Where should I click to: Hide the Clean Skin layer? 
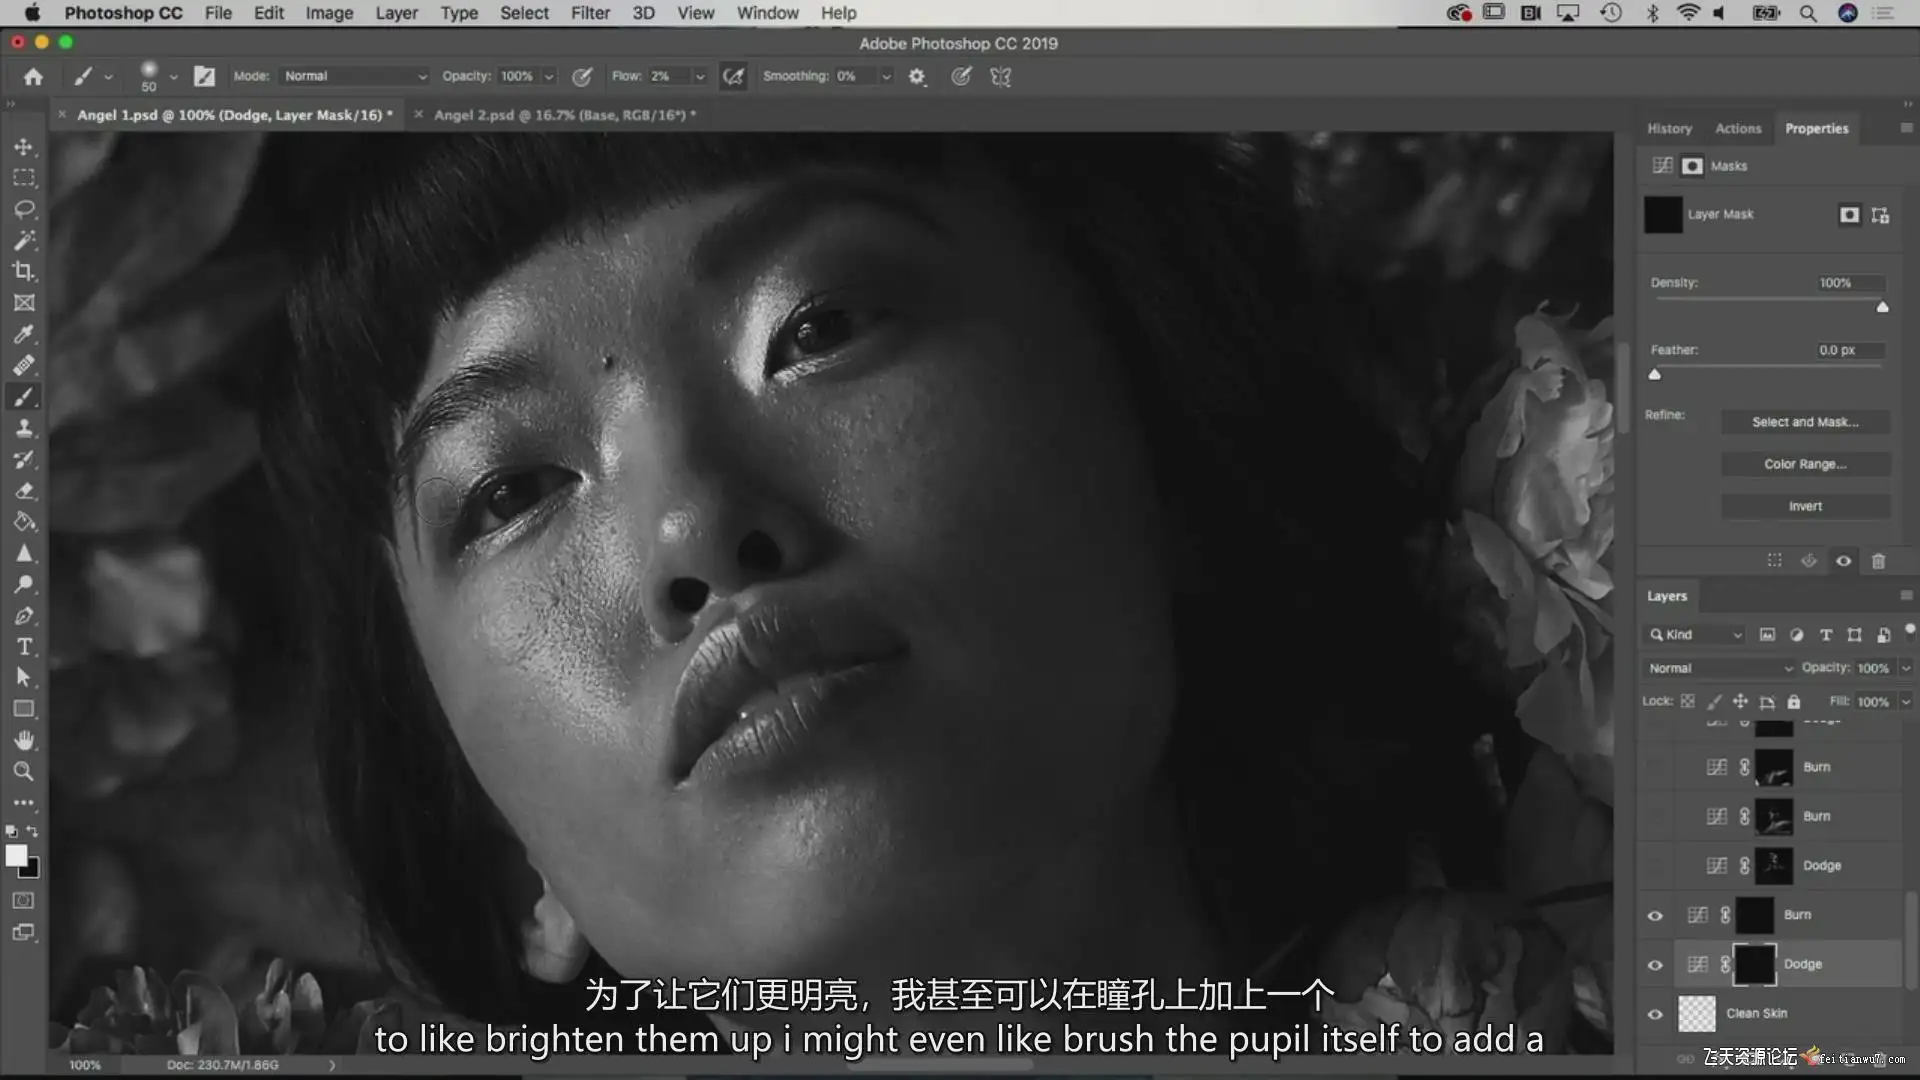pyautogui.click(x=1655, y=1014)
